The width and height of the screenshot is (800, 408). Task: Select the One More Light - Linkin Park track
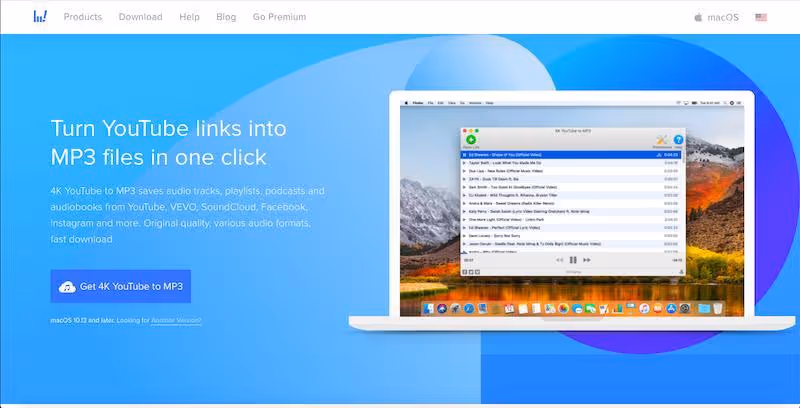tap(571, 219)
